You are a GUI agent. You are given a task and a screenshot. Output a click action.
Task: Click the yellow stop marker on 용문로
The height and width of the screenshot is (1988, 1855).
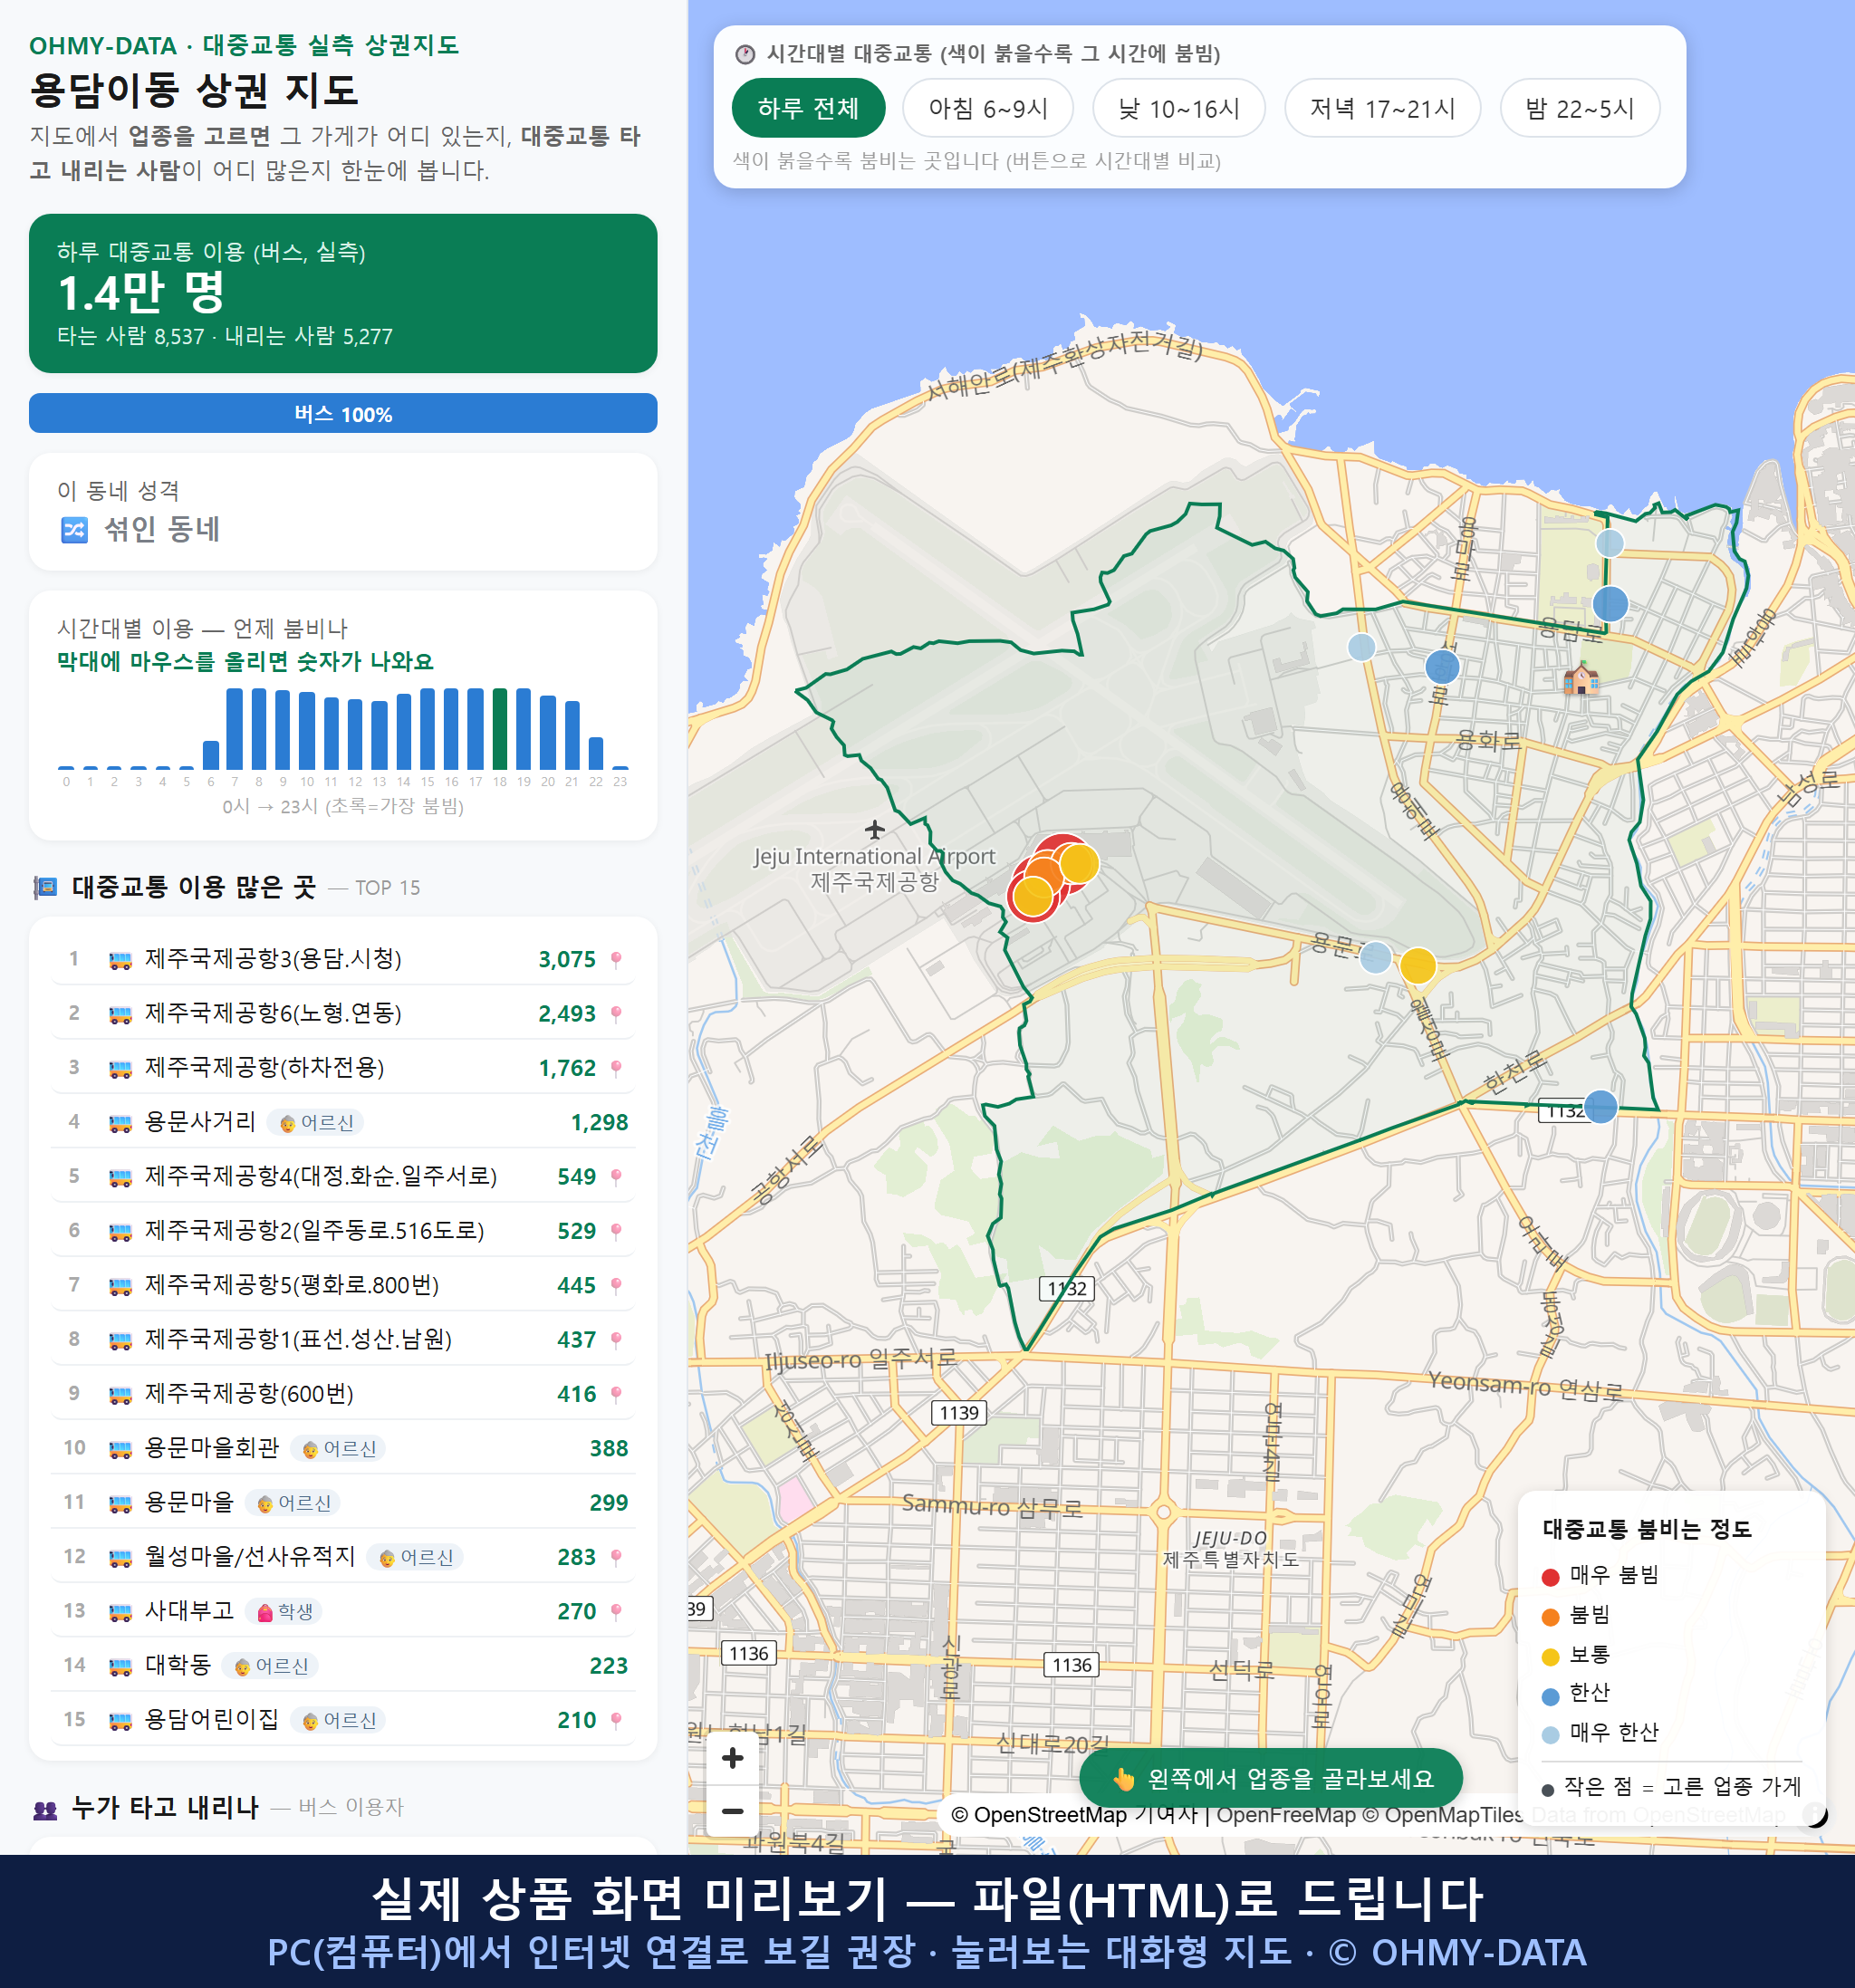[x=1417, y=966]
